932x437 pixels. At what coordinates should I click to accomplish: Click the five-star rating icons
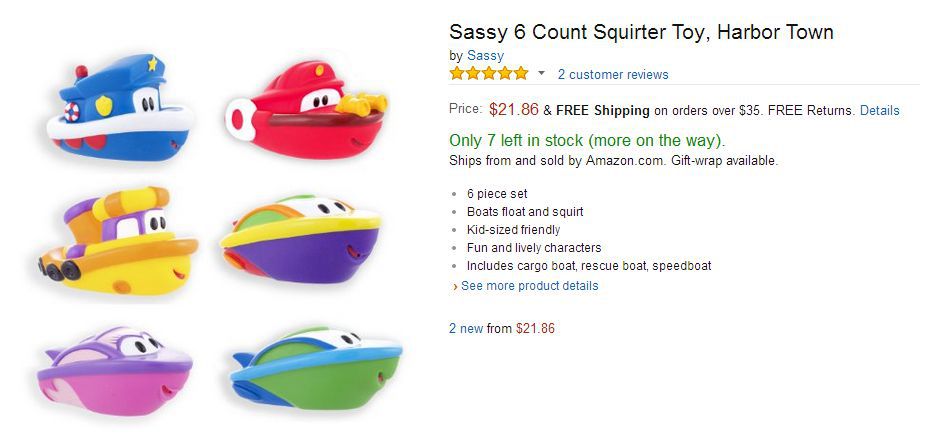point(489,74)
